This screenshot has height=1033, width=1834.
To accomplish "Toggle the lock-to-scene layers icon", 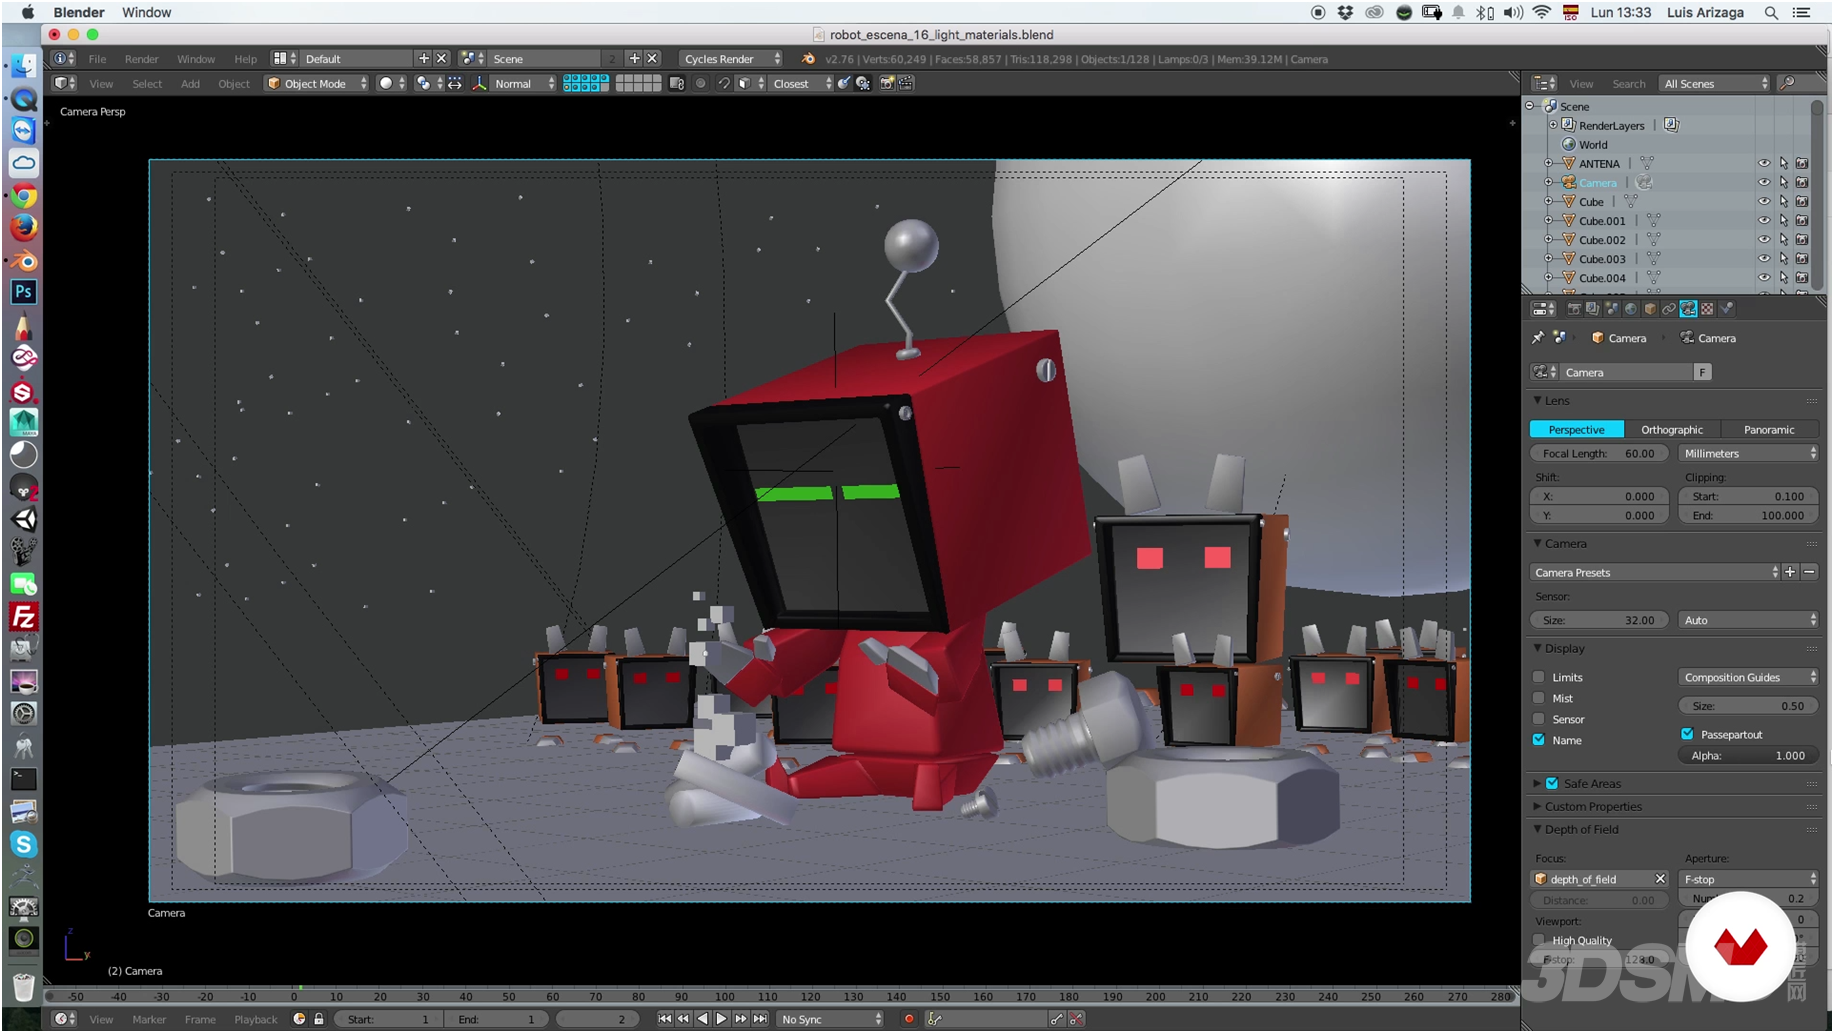I will (677, 83).
